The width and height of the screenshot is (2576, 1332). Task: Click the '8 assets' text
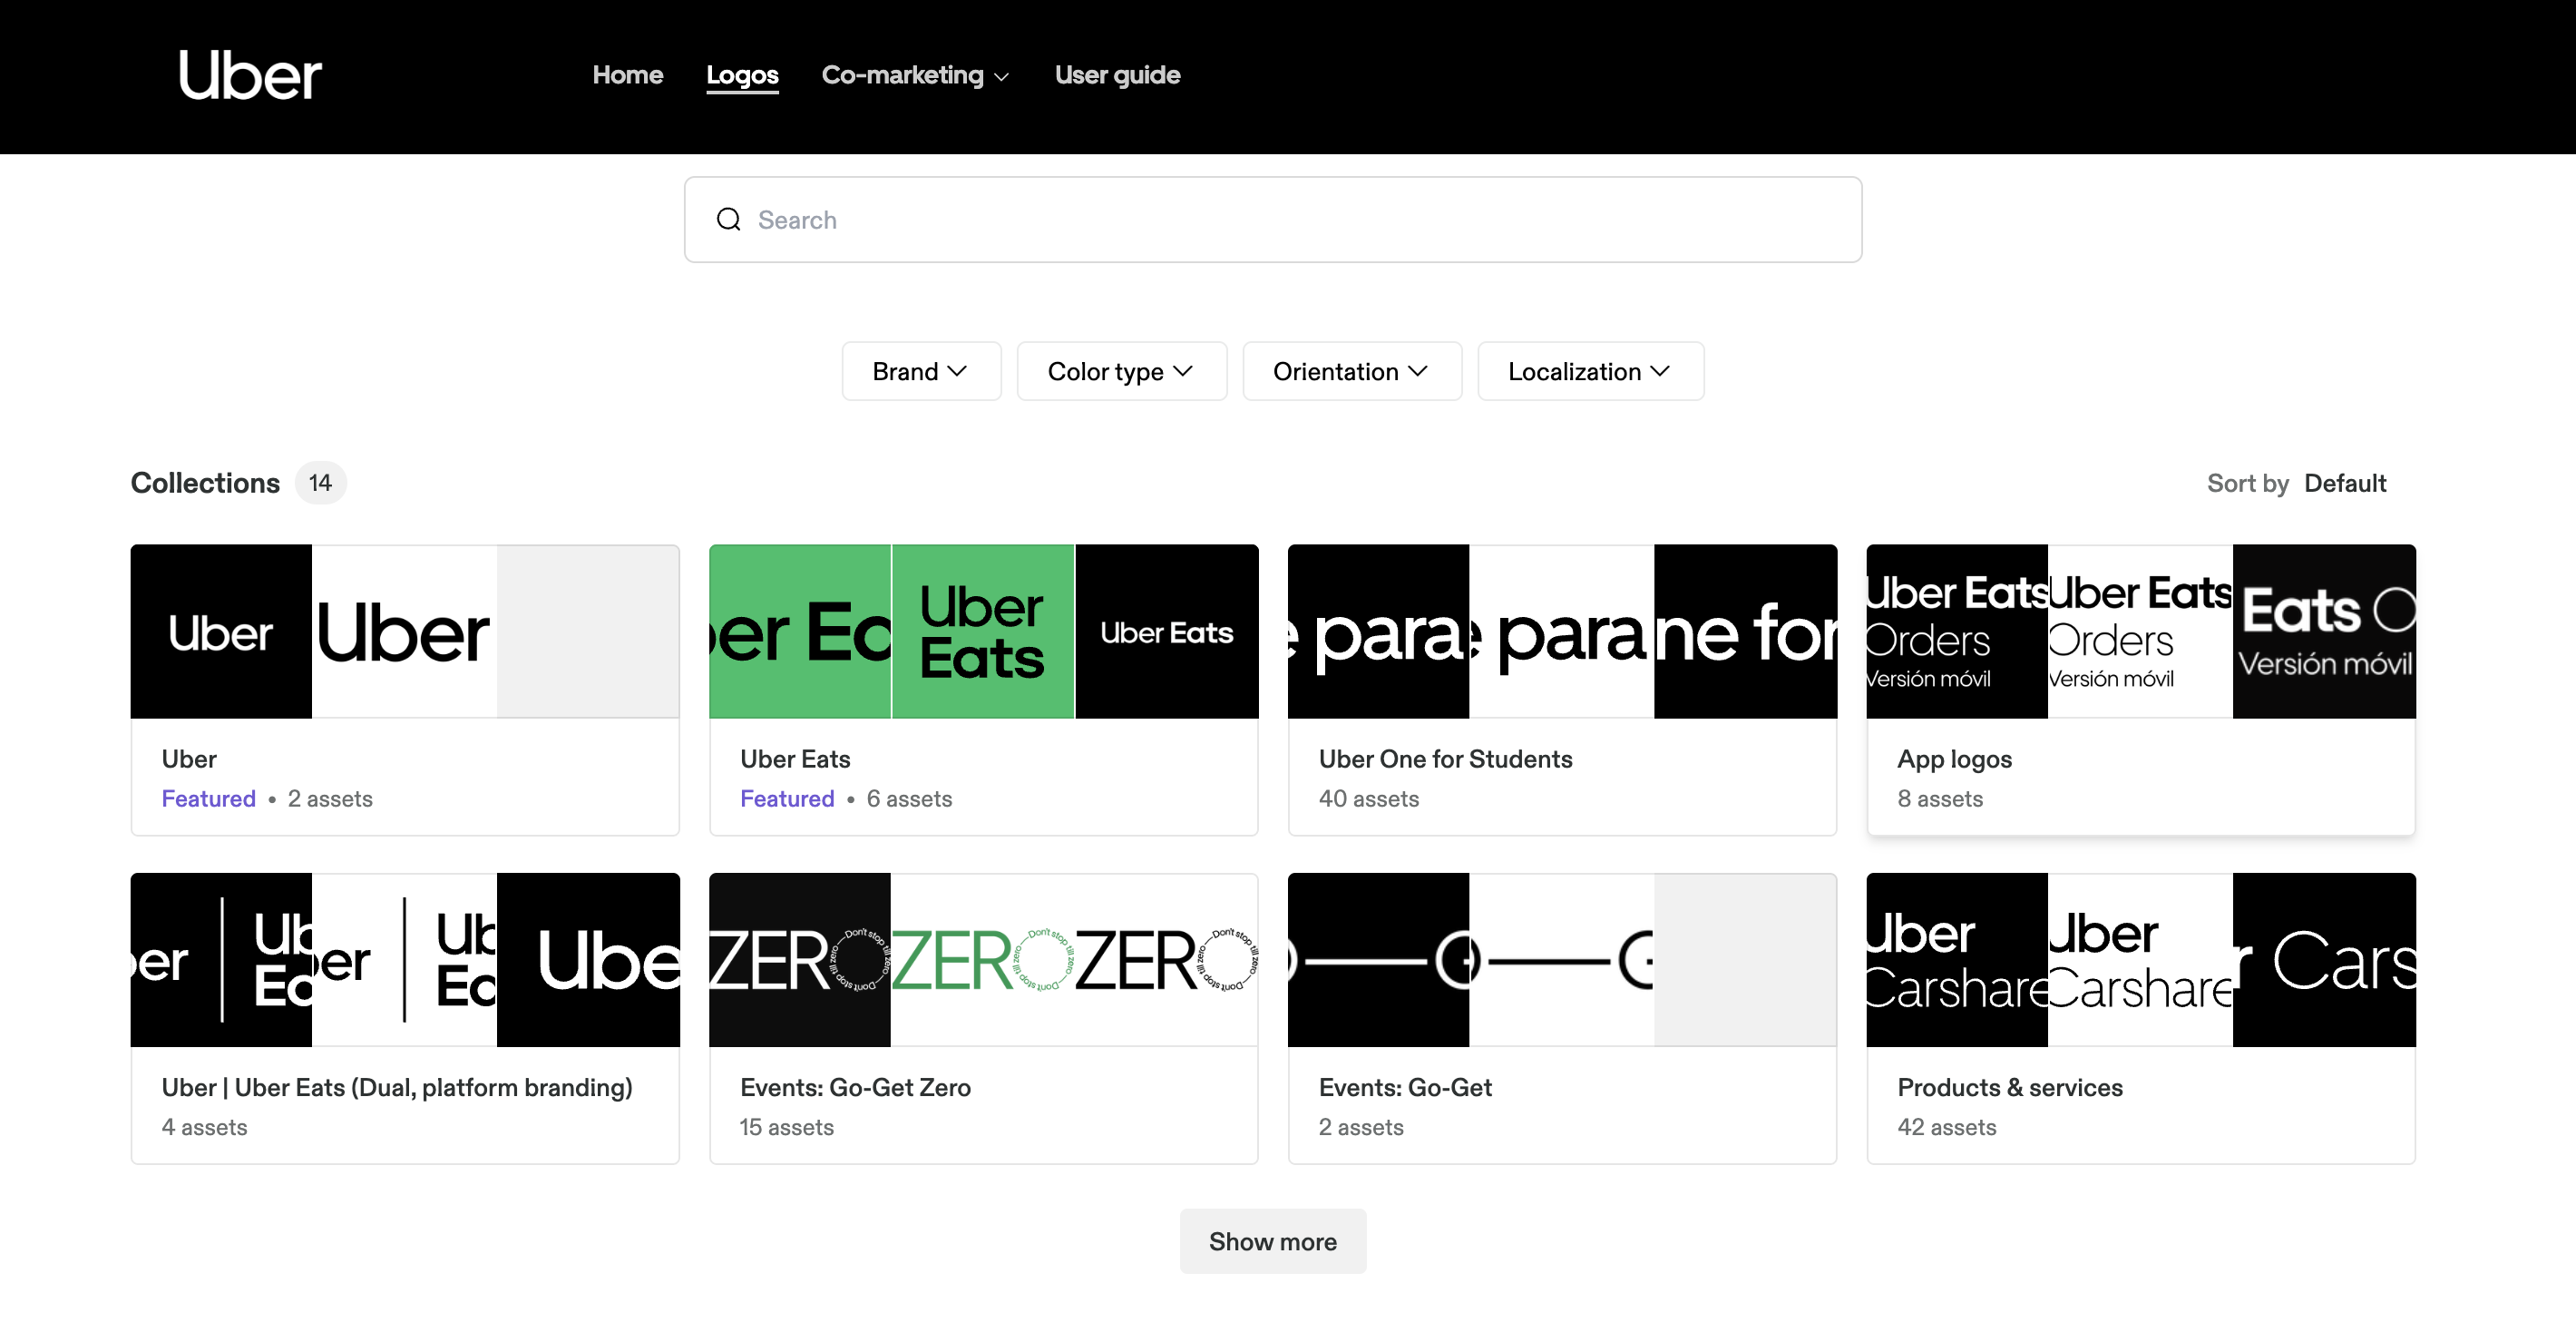tap(1939, 798)
